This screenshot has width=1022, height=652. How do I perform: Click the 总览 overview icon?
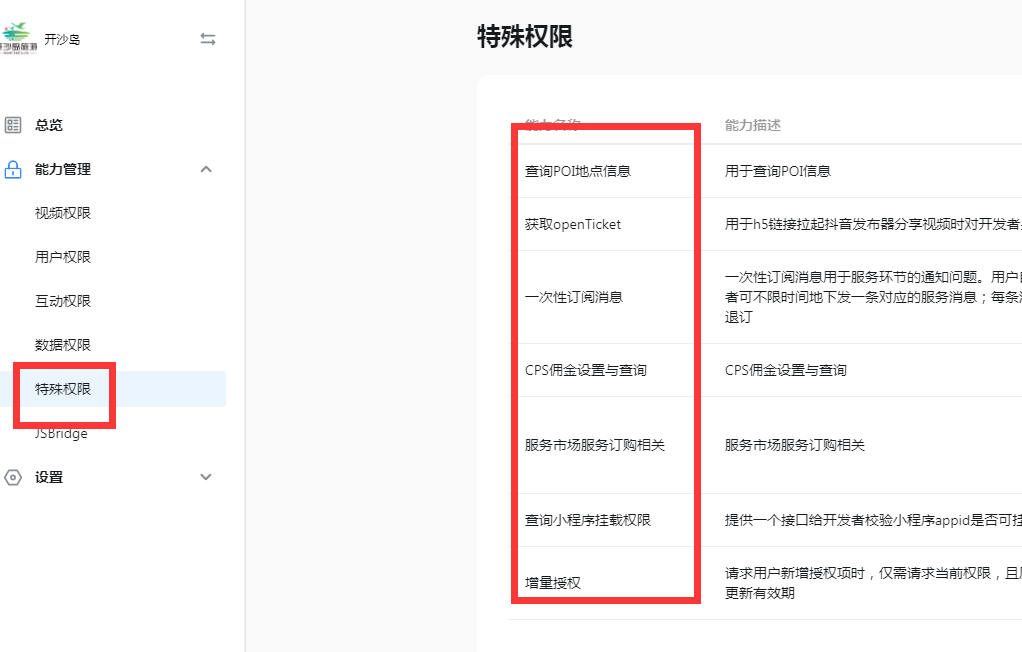(13, 125)
